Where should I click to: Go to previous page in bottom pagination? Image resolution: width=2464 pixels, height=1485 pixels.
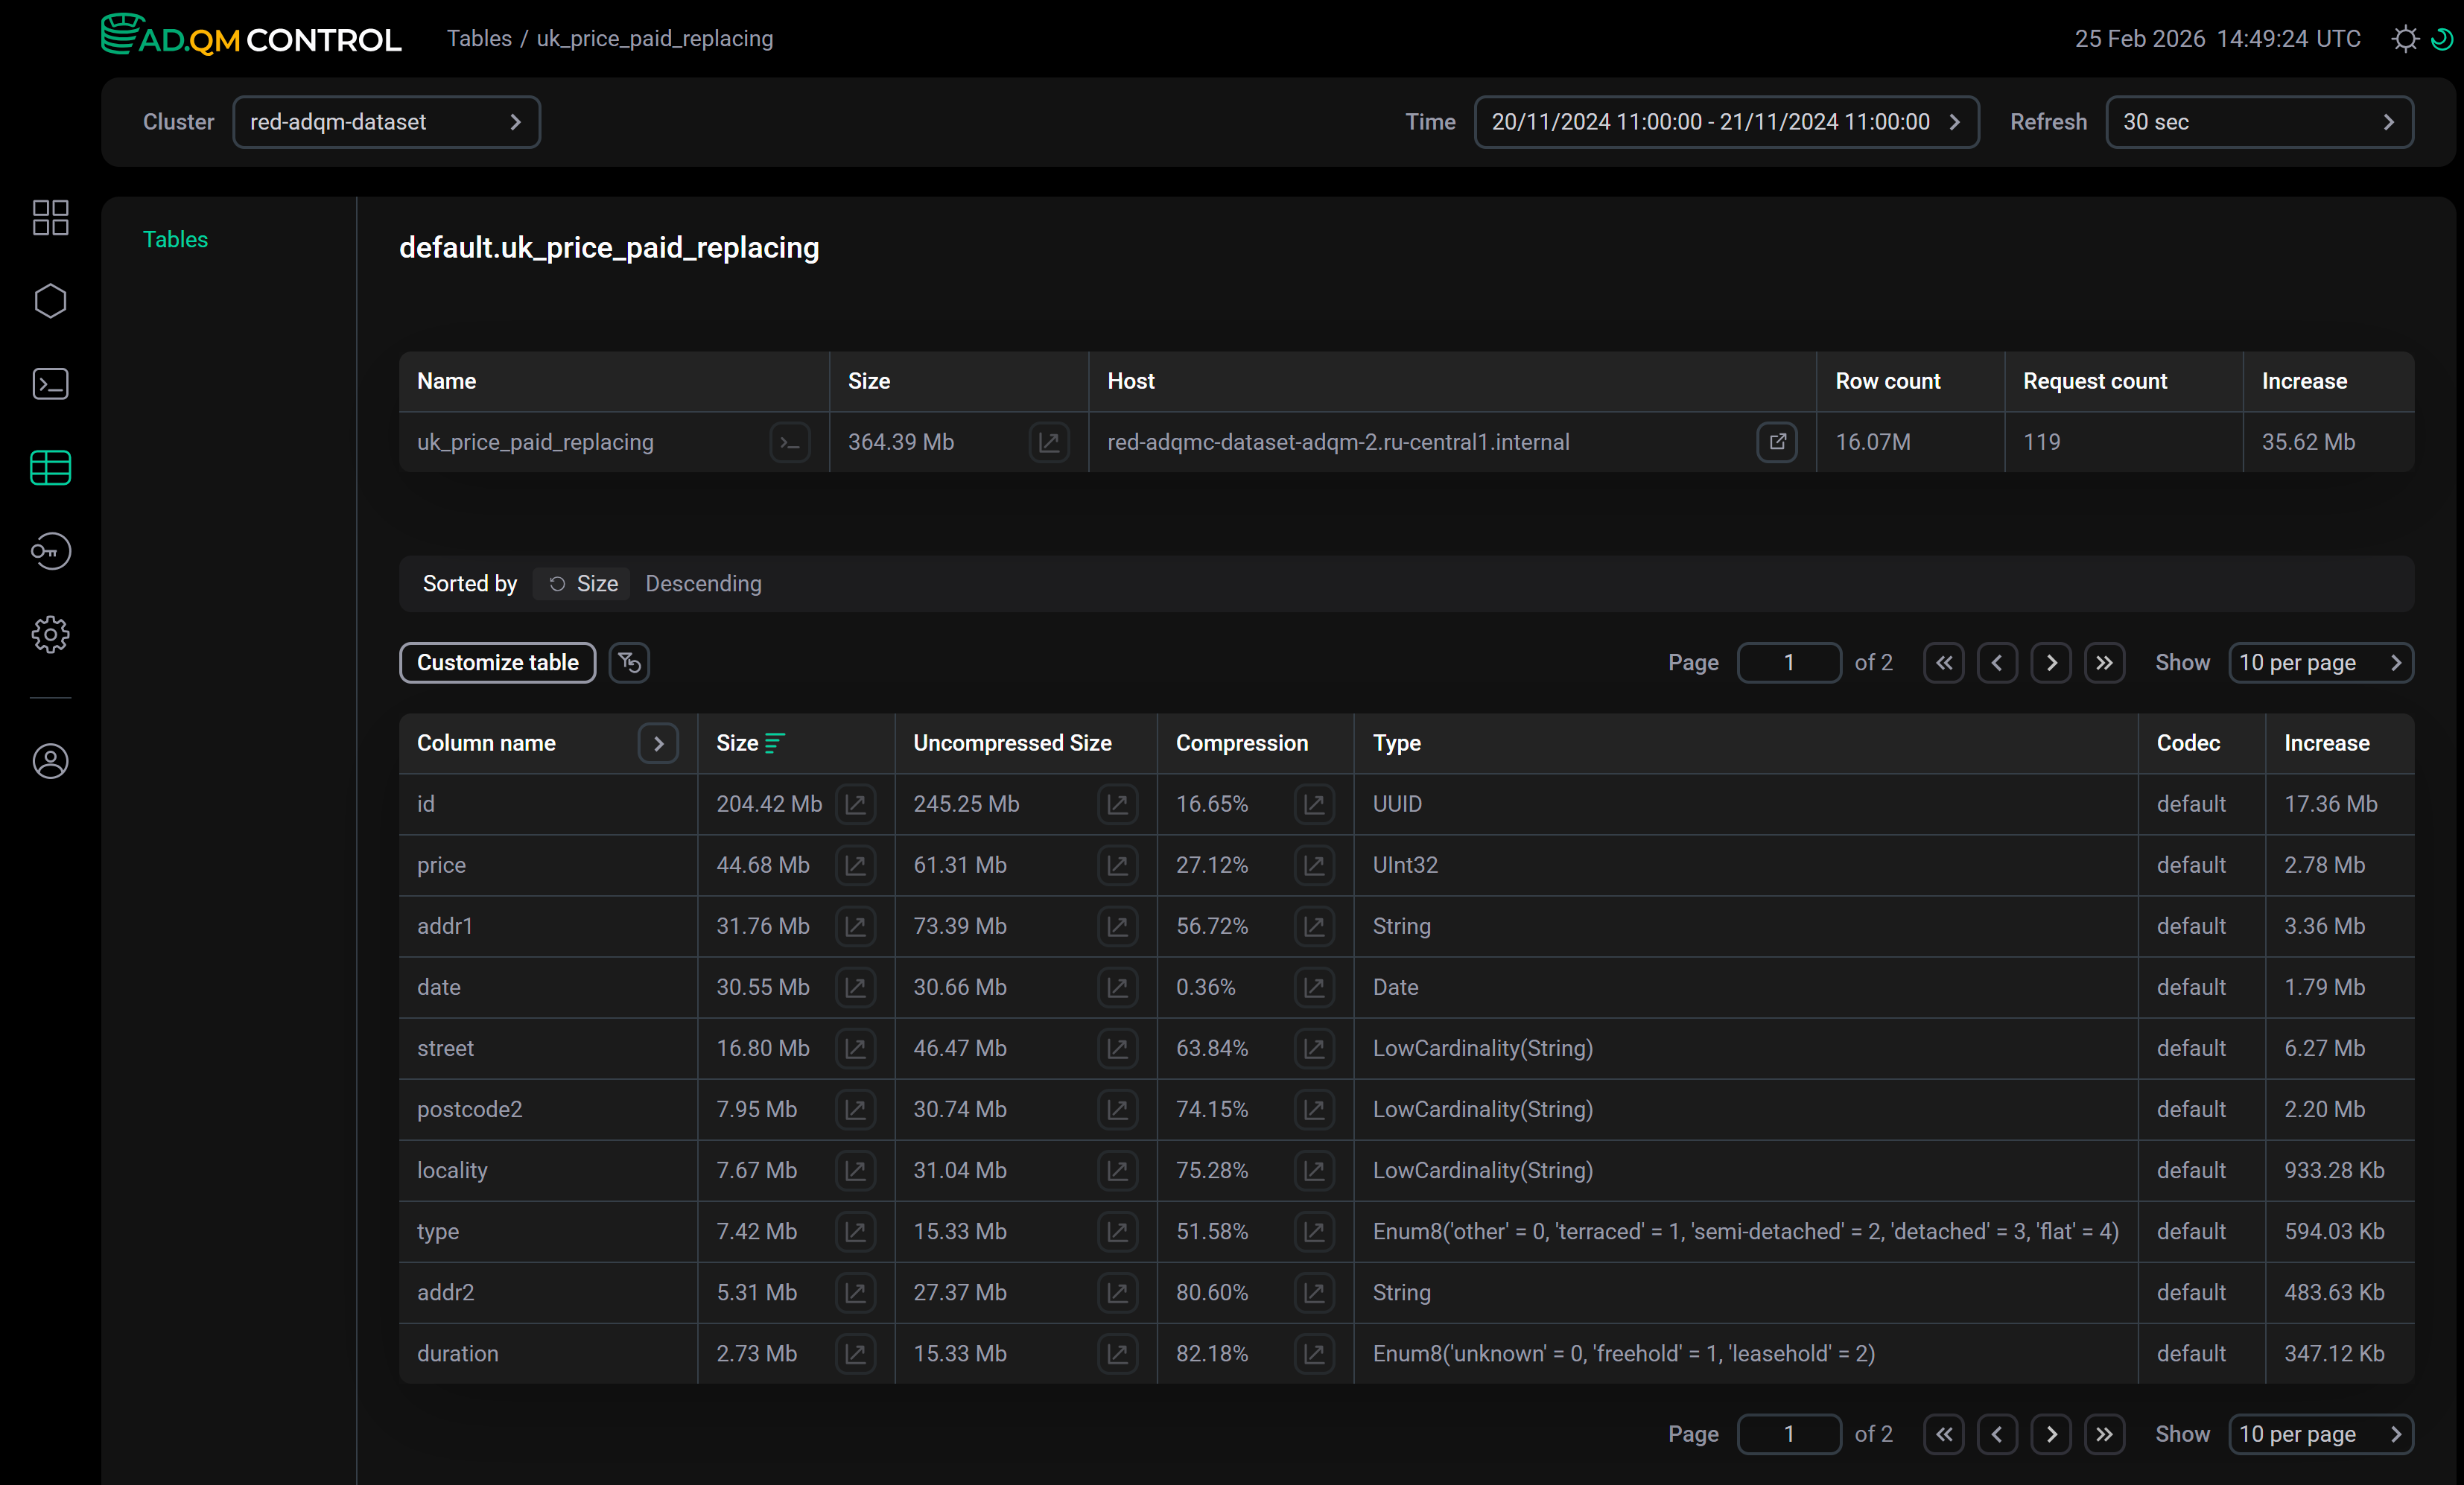1997,1434
